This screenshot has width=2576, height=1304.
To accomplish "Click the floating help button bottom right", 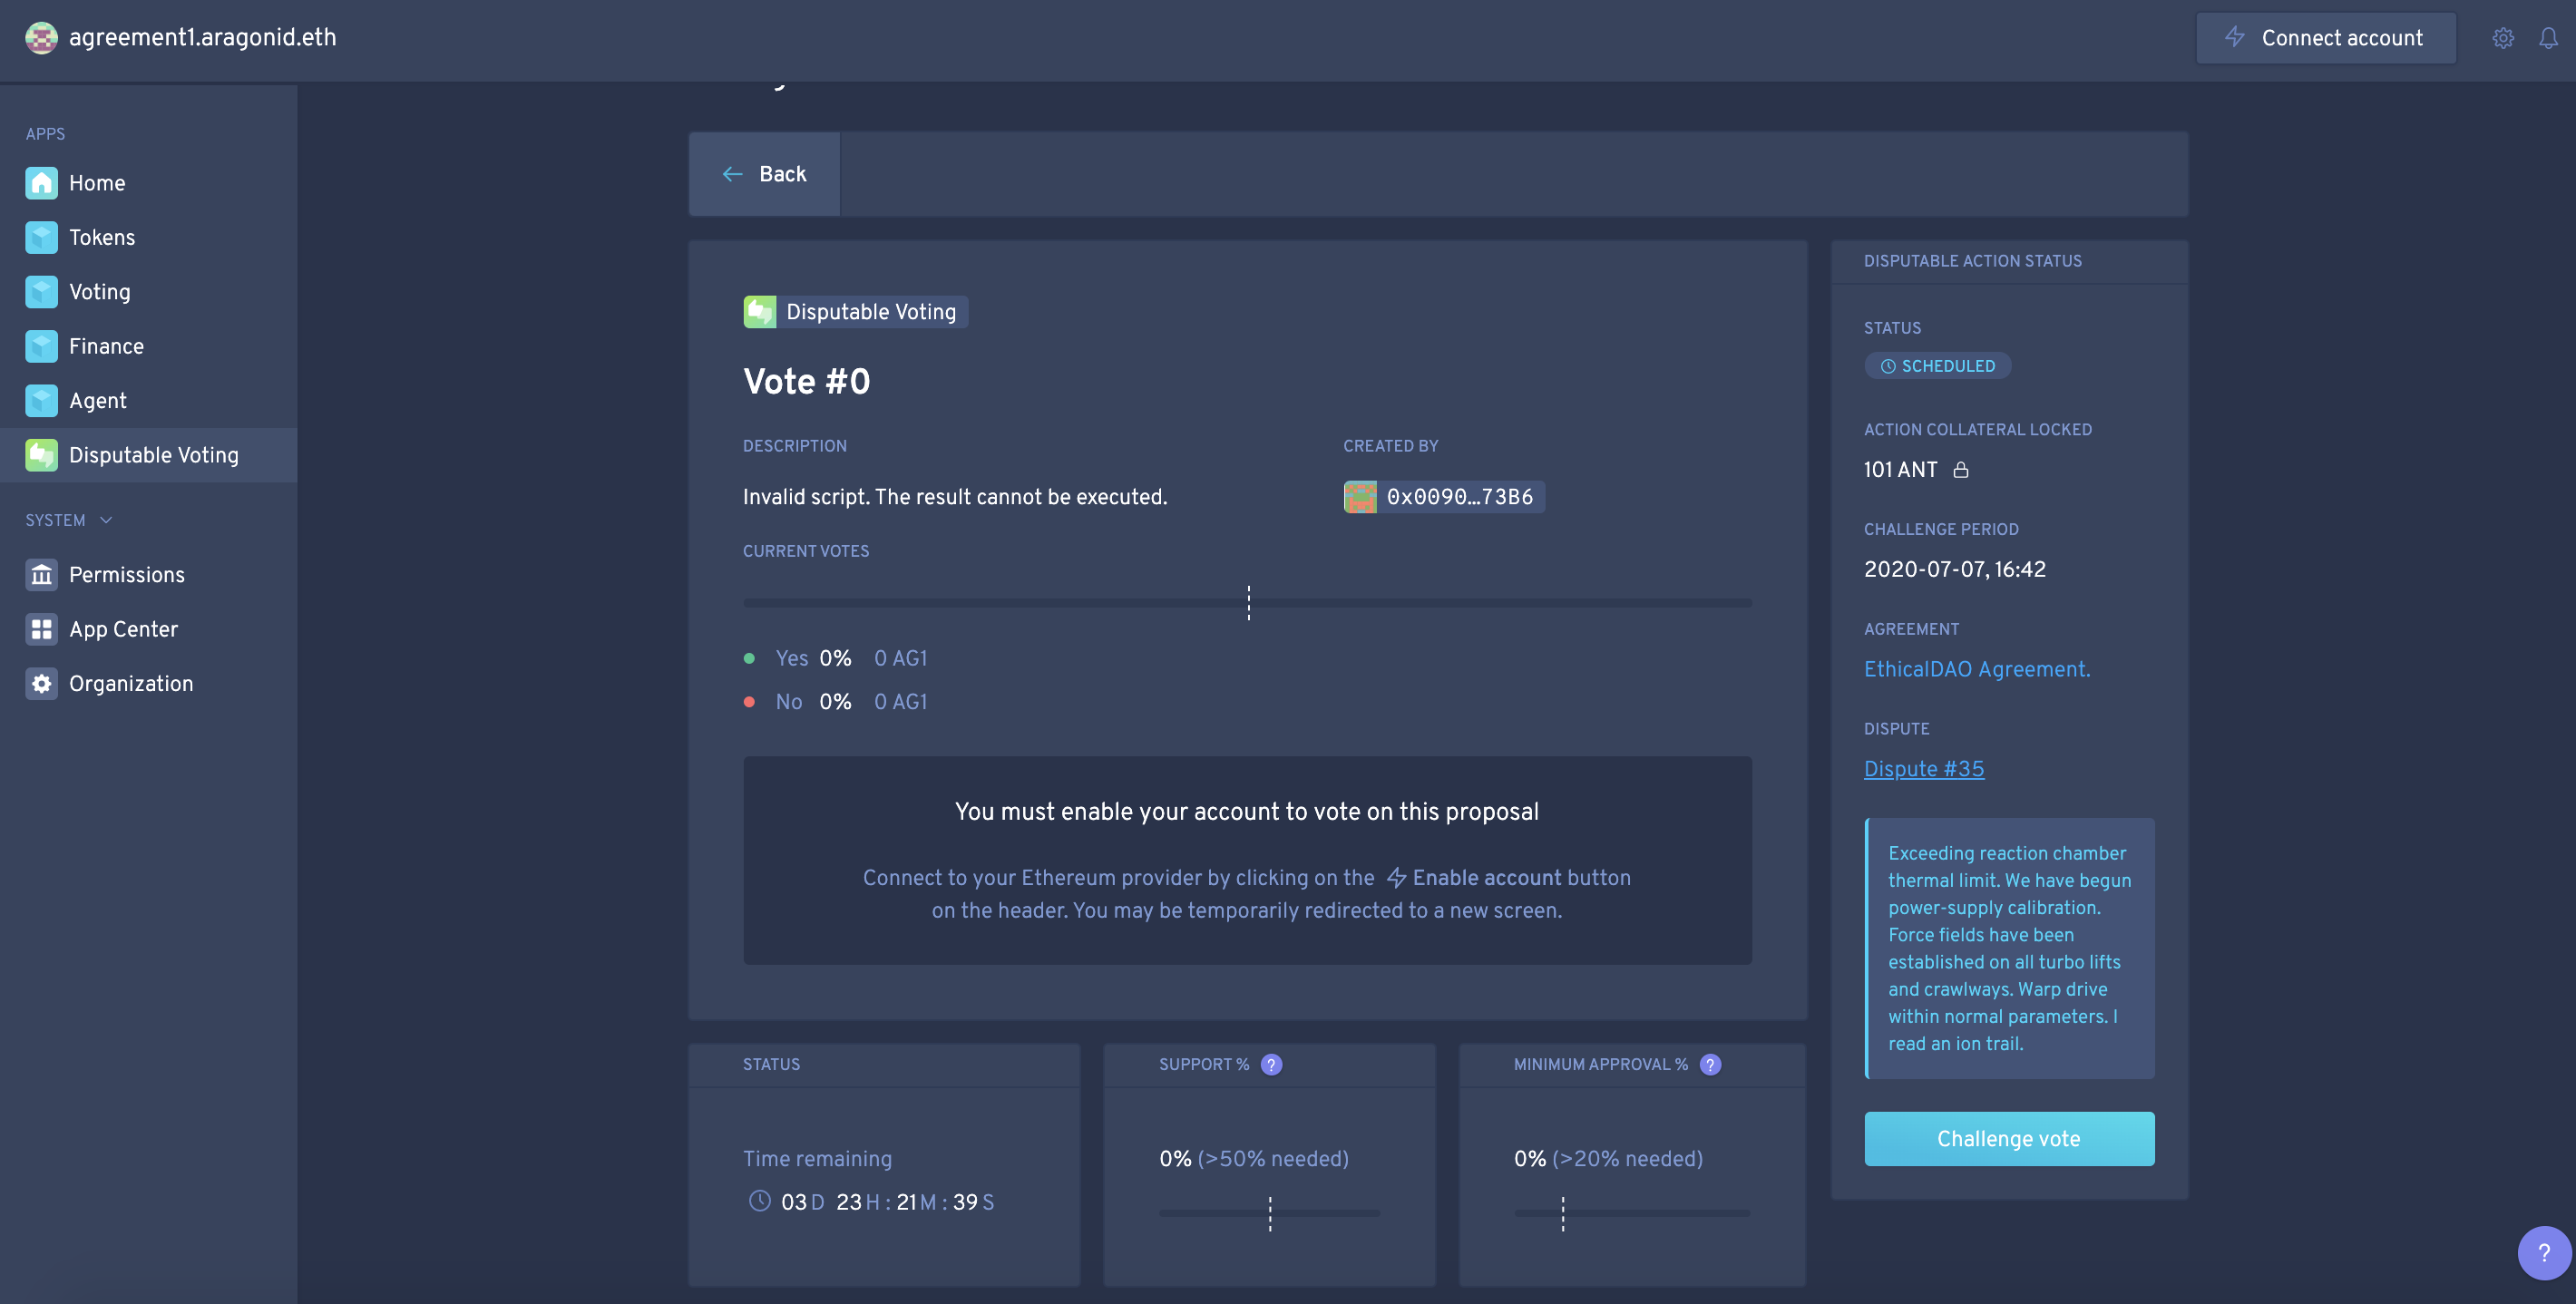I will tap(2543, 1252).
